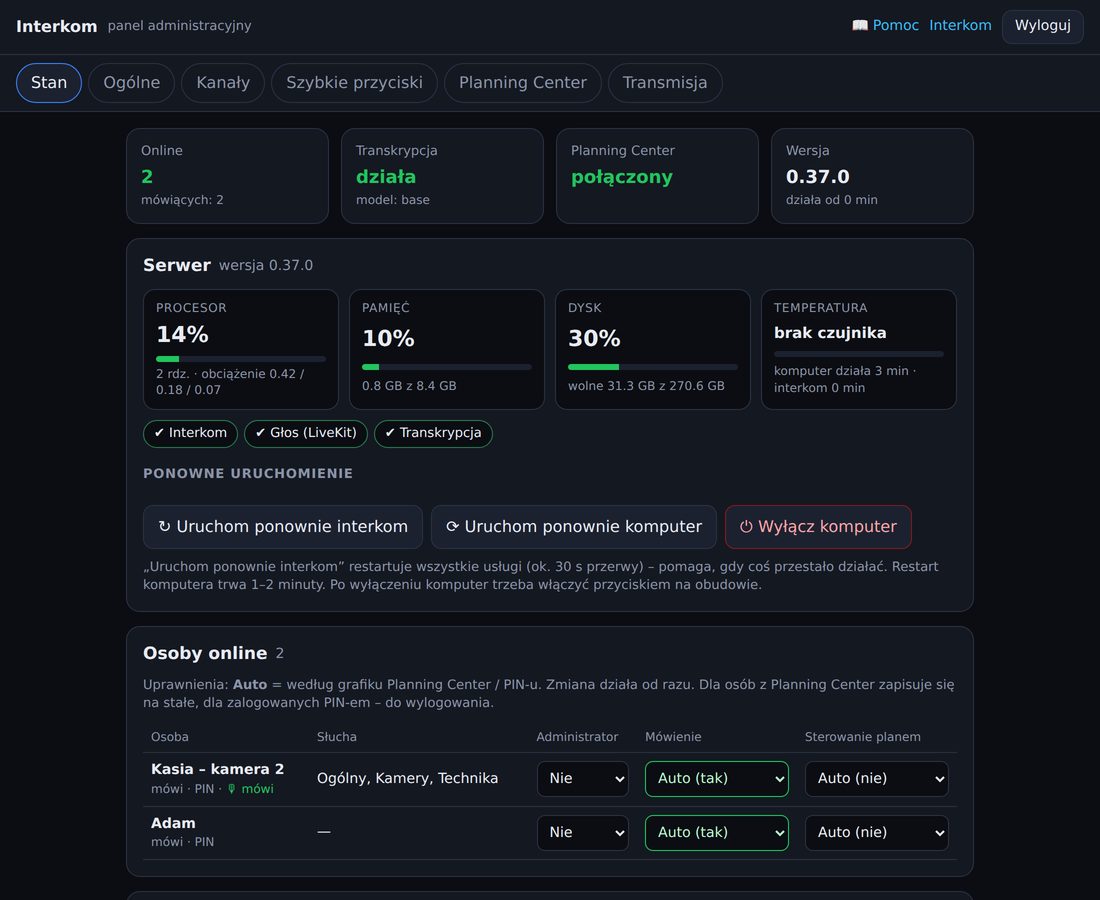This screenshot has width=1100, height=900.
Task: Follow the blue Interkom link next to Pomoc
Action: [960, 25]
